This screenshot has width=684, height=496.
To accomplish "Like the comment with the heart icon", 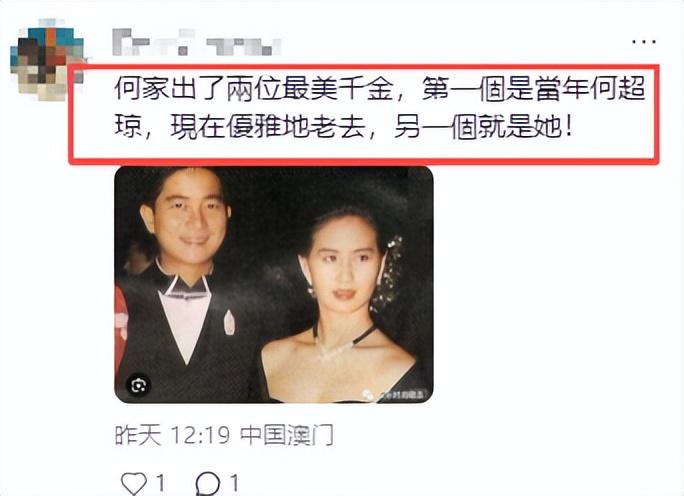I will pos(133,483).
